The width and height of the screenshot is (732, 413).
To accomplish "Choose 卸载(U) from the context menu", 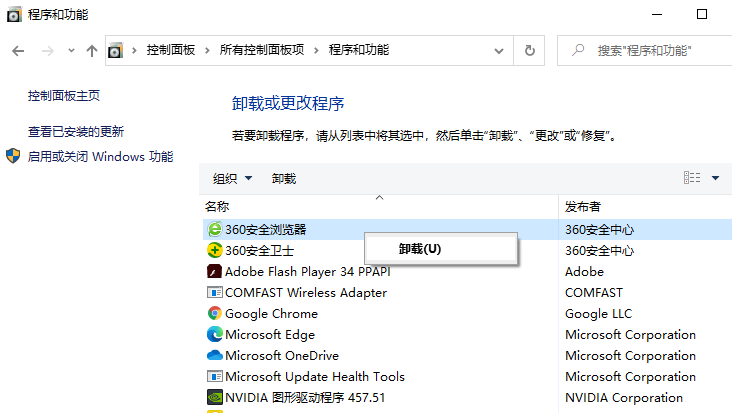I will pos(420,248).
